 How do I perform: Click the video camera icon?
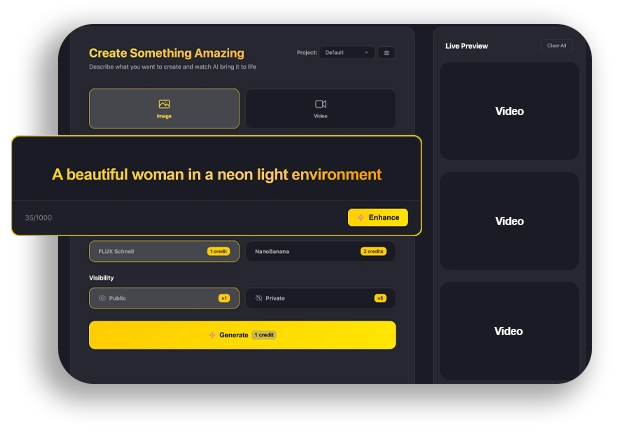pyautogui.click(x=321, y=104)
